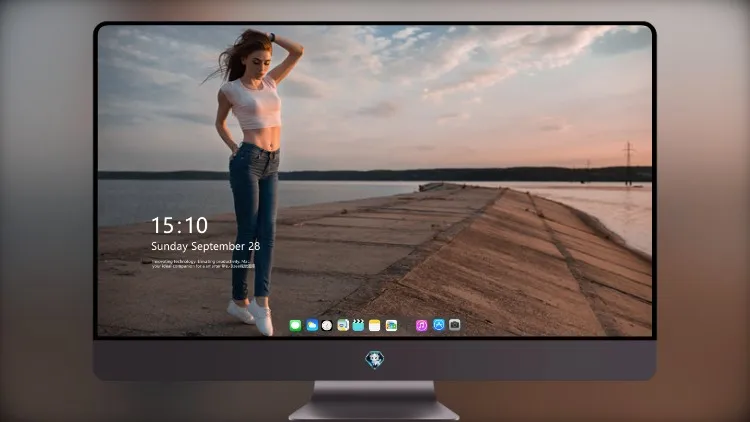750x422 pixels.
Task: Launch the Weather app from the dock
Action: tap(312, 326)
